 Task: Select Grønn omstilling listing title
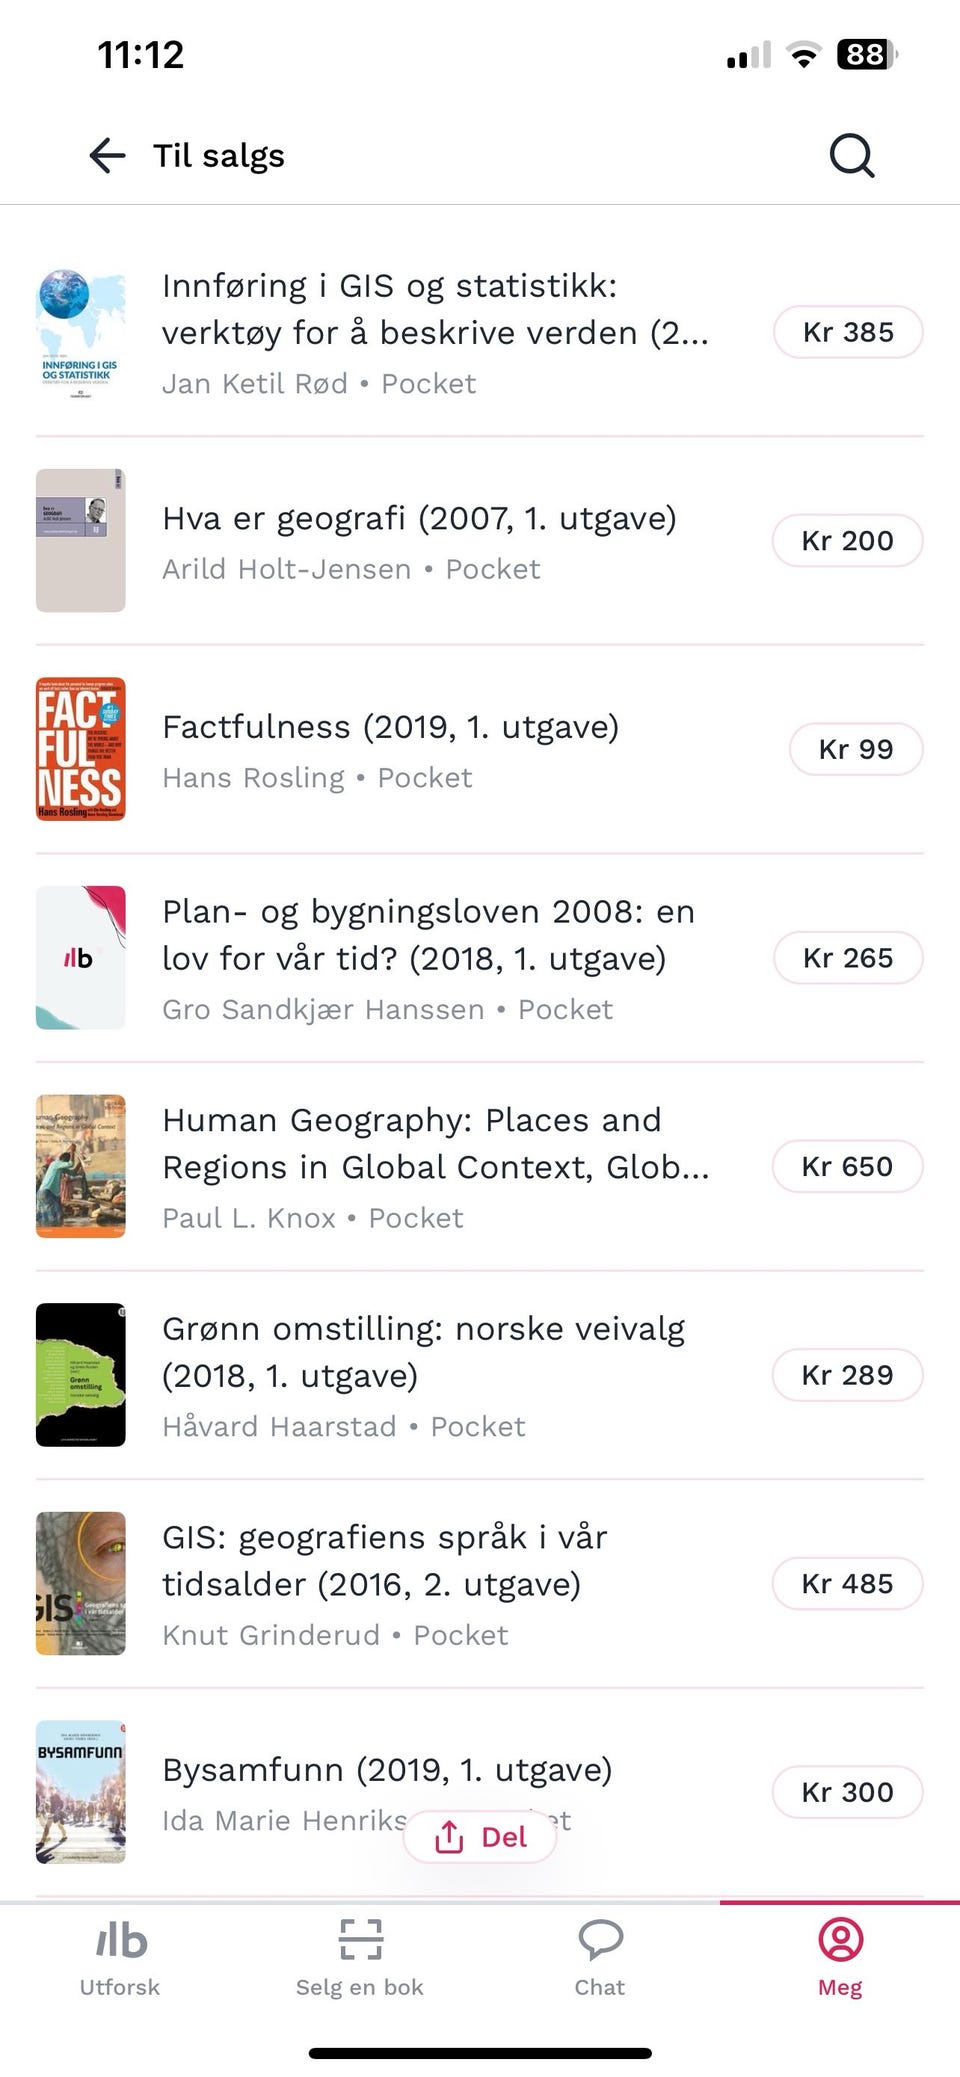pyautogui.click(x=424, y=1352)
